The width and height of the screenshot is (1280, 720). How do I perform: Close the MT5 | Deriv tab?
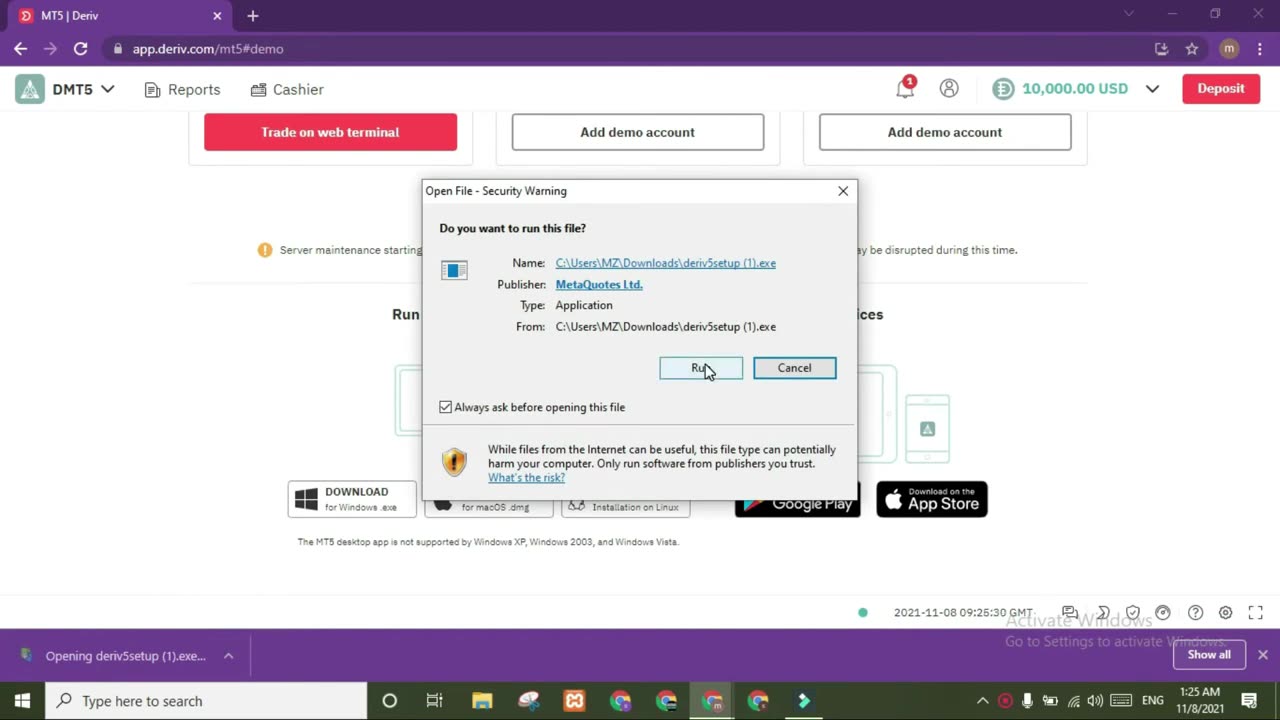tap(217, 16)
